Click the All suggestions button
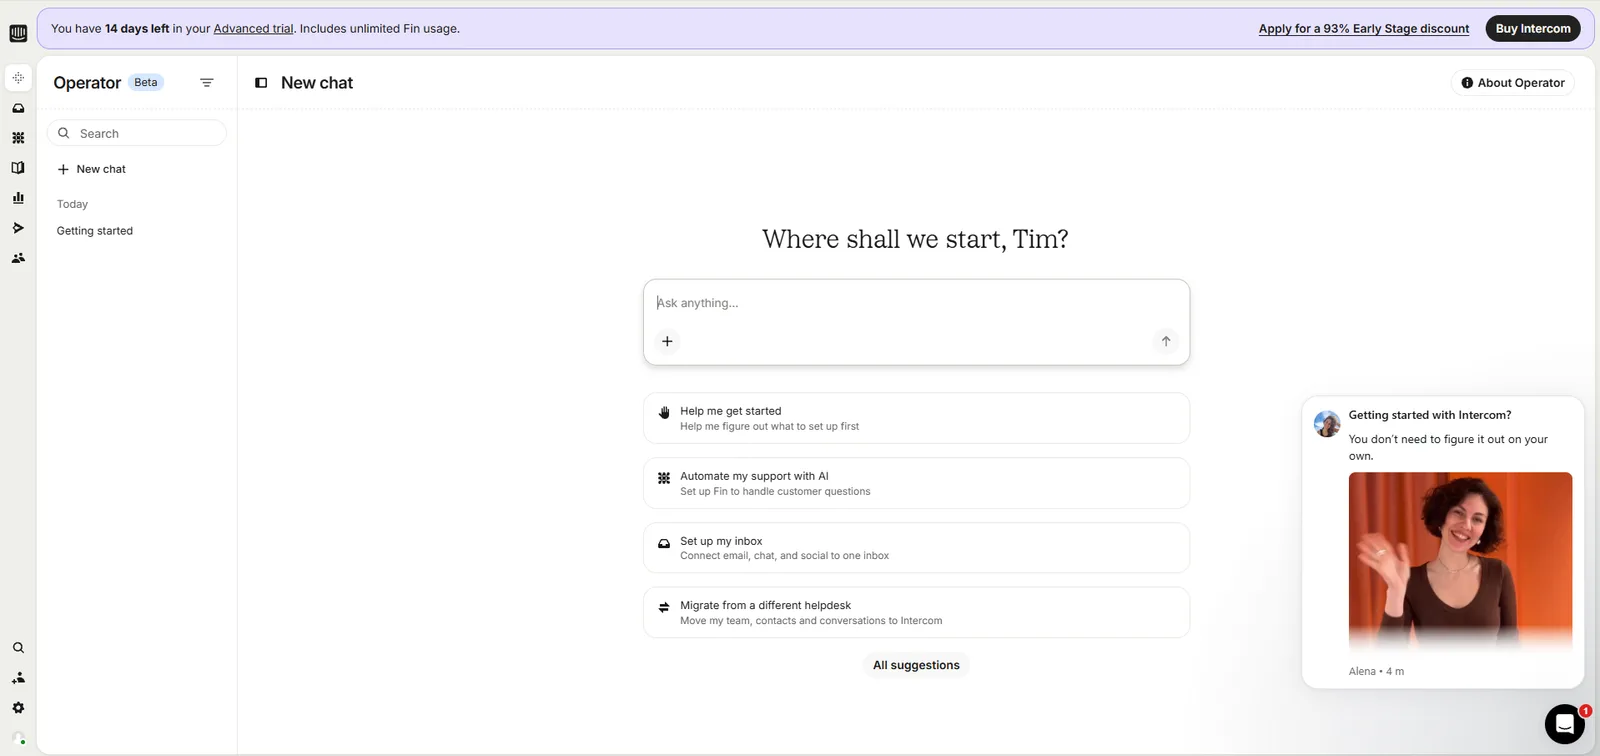This screenshot has height=756, width=1600. [916, 665]
